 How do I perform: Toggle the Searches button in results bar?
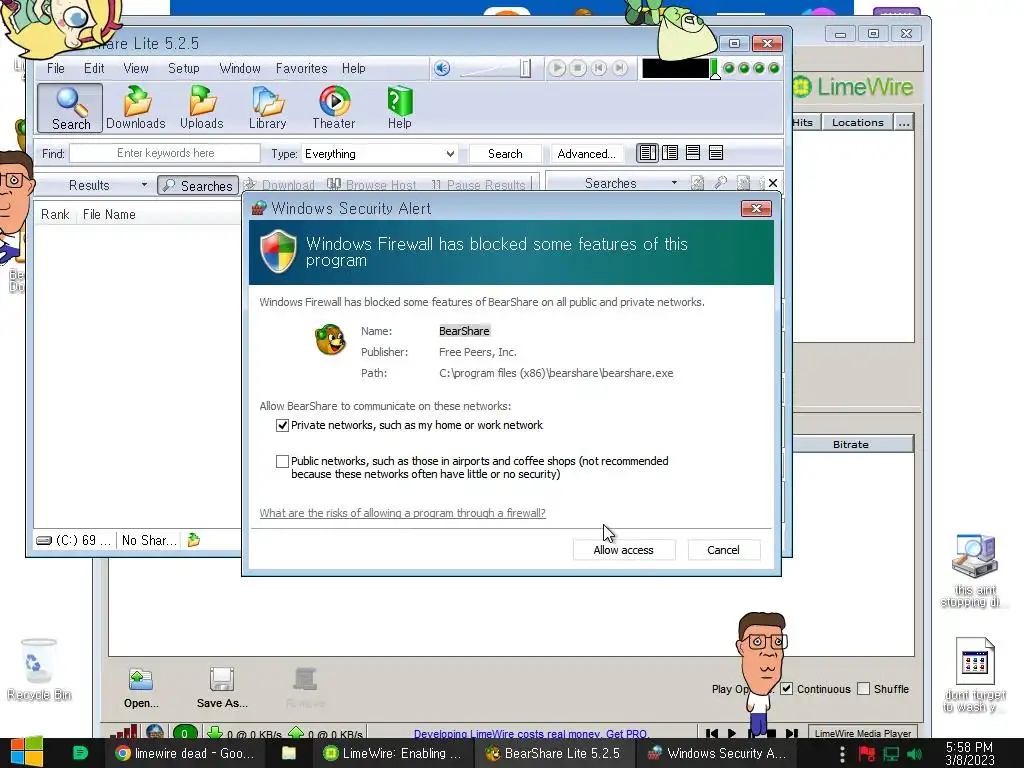click(x=198, y=185)
